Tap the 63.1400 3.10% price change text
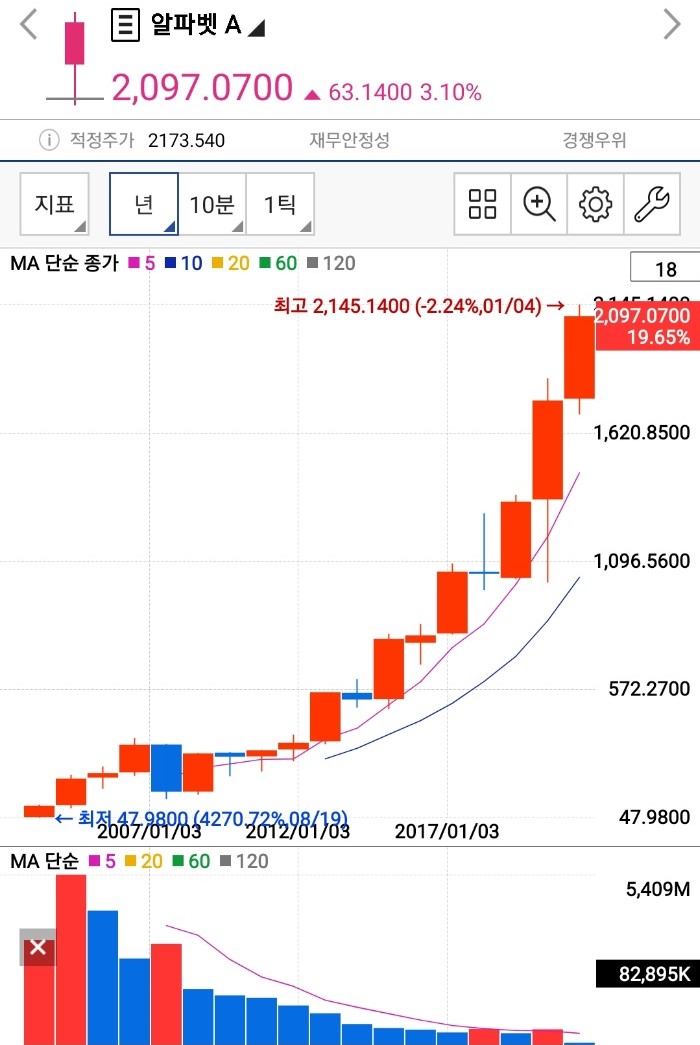Image resolution: width=700 pixels, height=1045 pixels. pos(405,92)
